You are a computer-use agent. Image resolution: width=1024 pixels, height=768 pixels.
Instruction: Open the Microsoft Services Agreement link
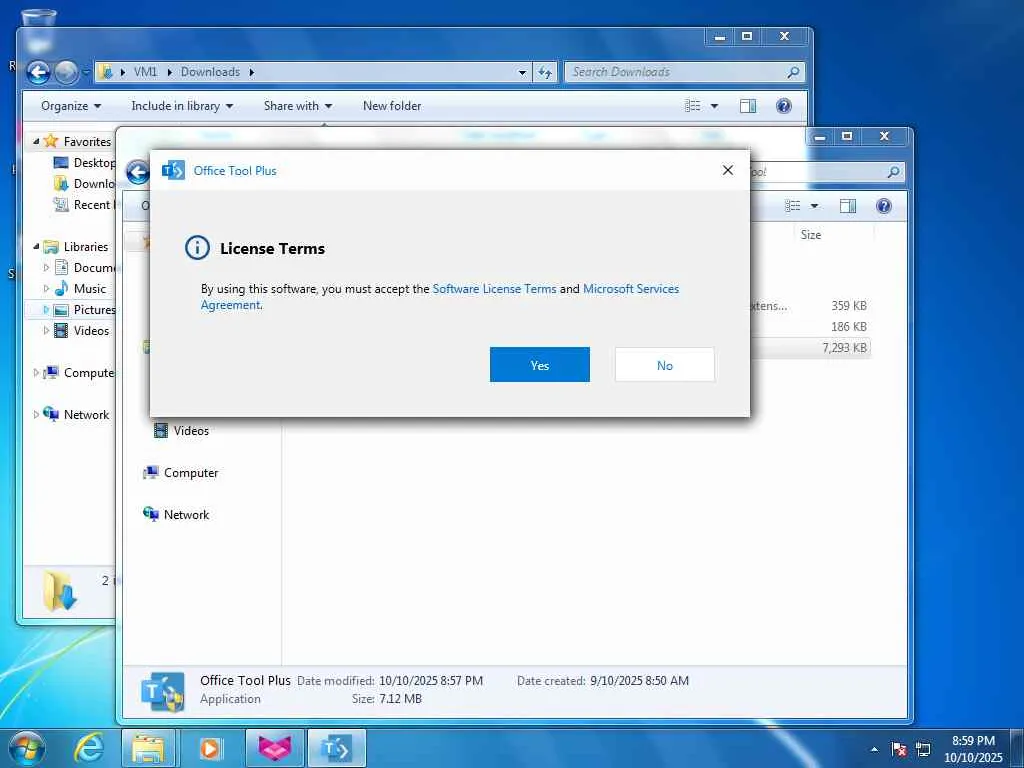pos(440,296)
